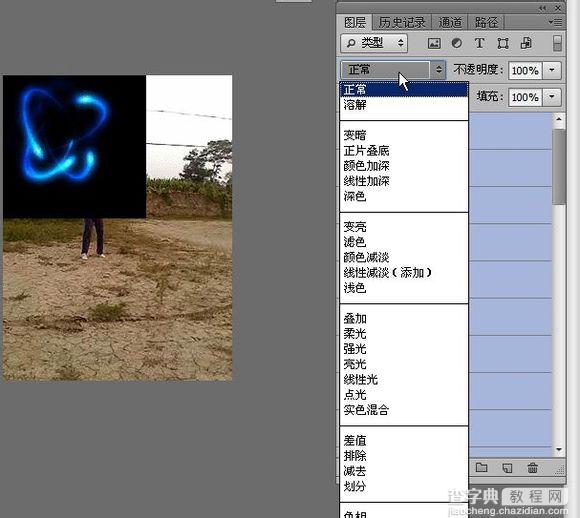
Task: Click the 不透明度 value field
Action: pyautogui.click(x=525, y=70)
